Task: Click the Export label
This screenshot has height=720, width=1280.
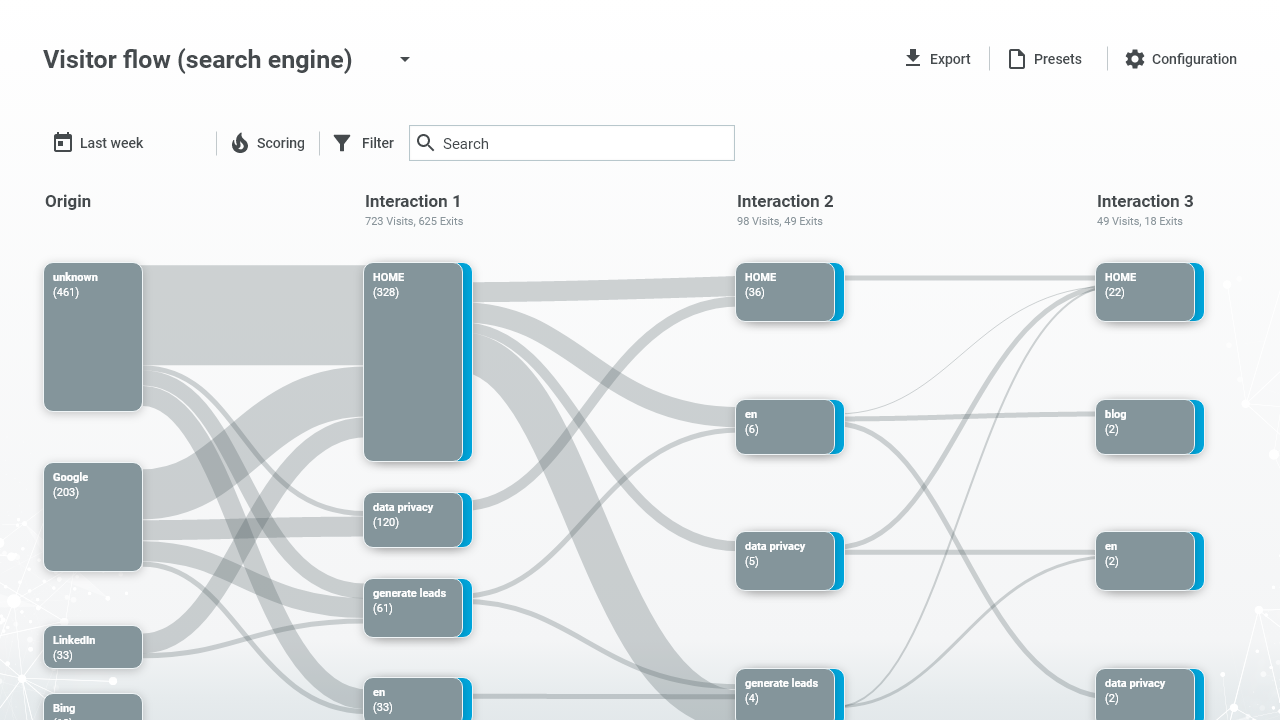Action: click(x=950, y=59)
